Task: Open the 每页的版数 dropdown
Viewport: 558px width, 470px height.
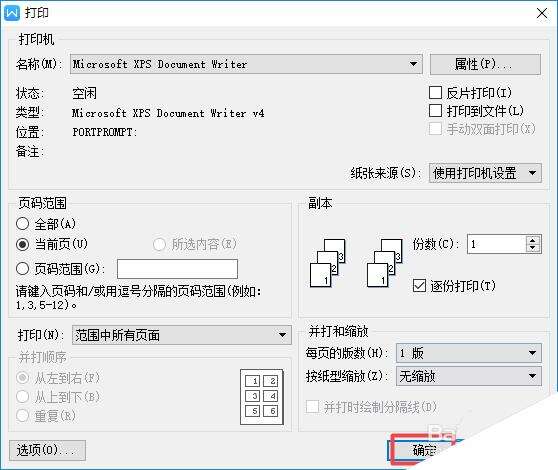Action: 469,353
